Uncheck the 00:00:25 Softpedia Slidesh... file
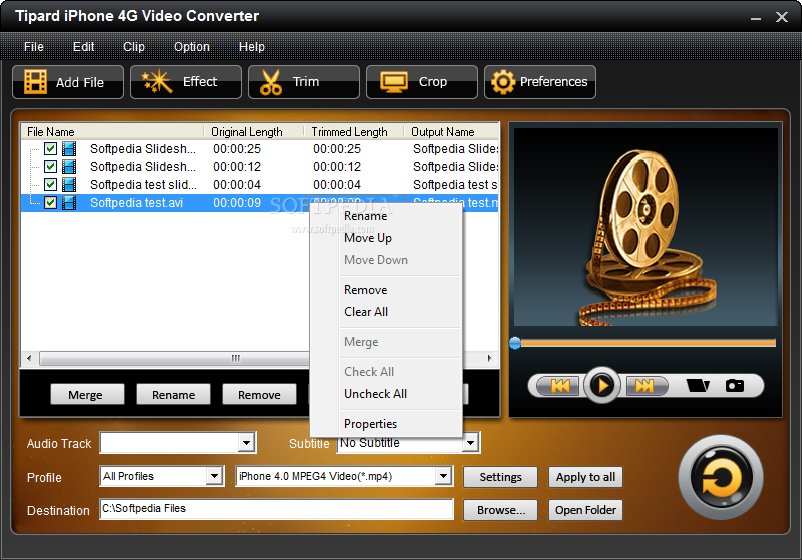Viewport: 802px width, 560px height. click(50, 149)
